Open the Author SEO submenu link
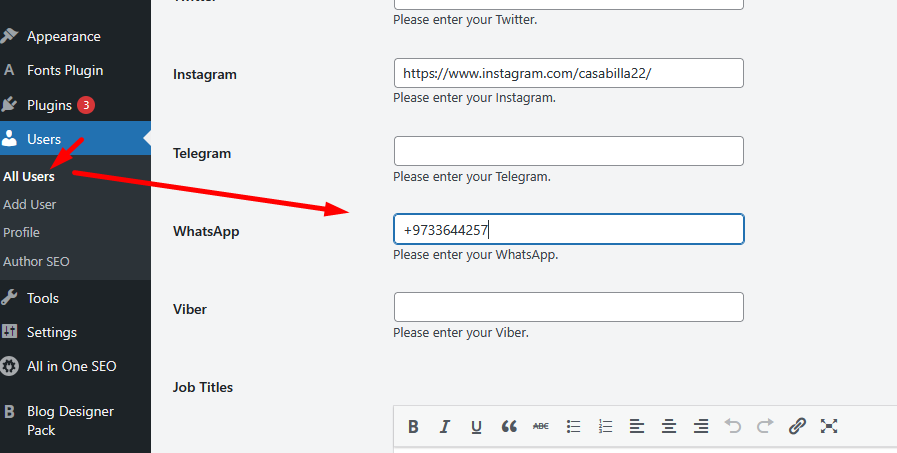 [x=36, y=261]
